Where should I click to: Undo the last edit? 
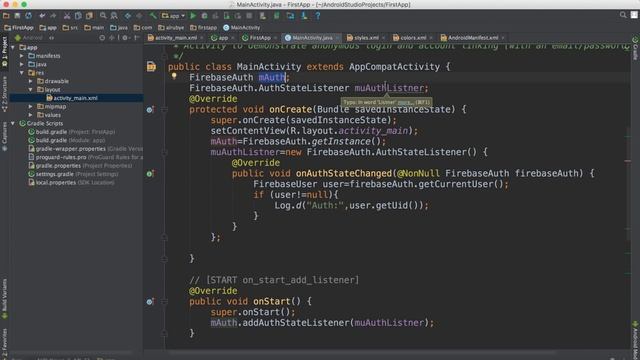tap(42, 16)
